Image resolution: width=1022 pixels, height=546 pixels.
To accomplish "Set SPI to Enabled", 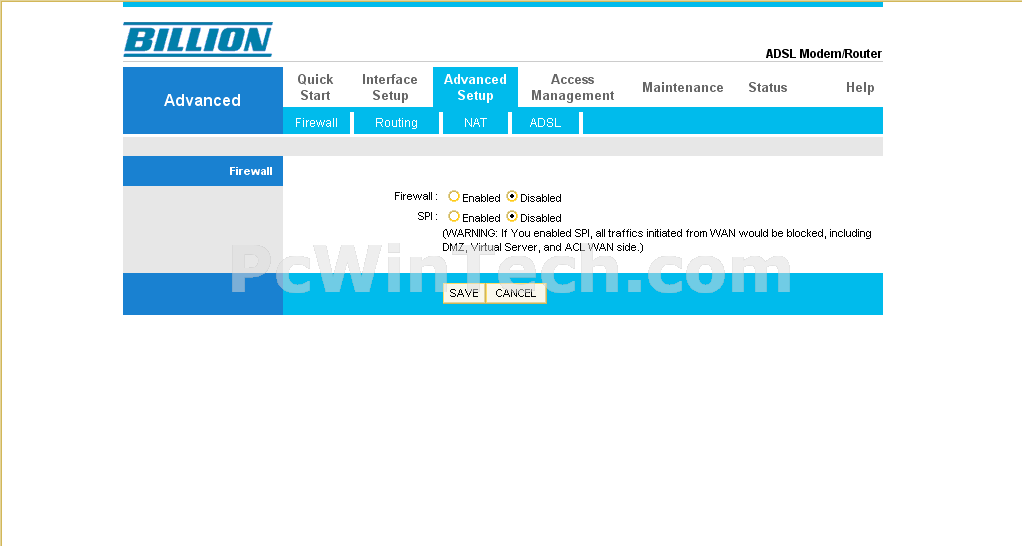I will coord(454,216).
